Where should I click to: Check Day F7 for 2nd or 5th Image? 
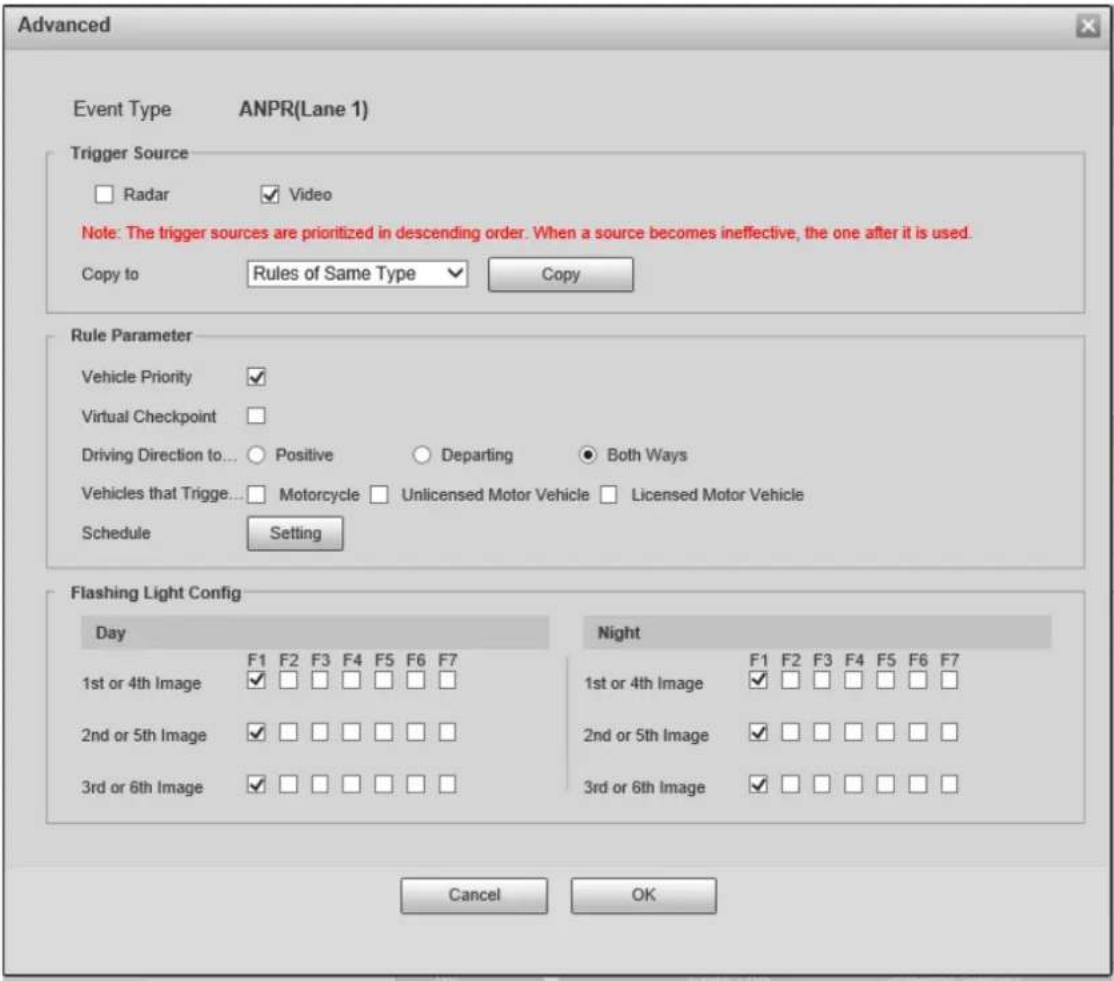[448, 732]
